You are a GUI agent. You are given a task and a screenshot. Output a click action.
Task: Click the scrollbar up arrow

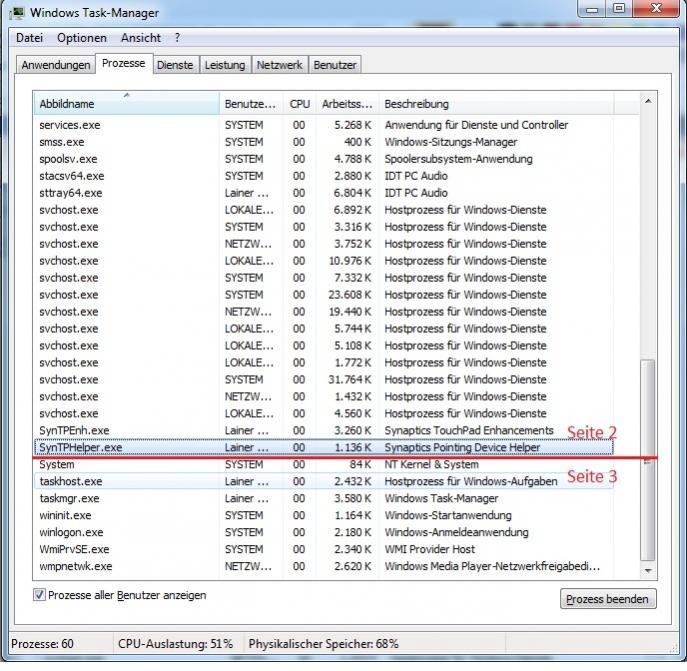pos(648,101)
